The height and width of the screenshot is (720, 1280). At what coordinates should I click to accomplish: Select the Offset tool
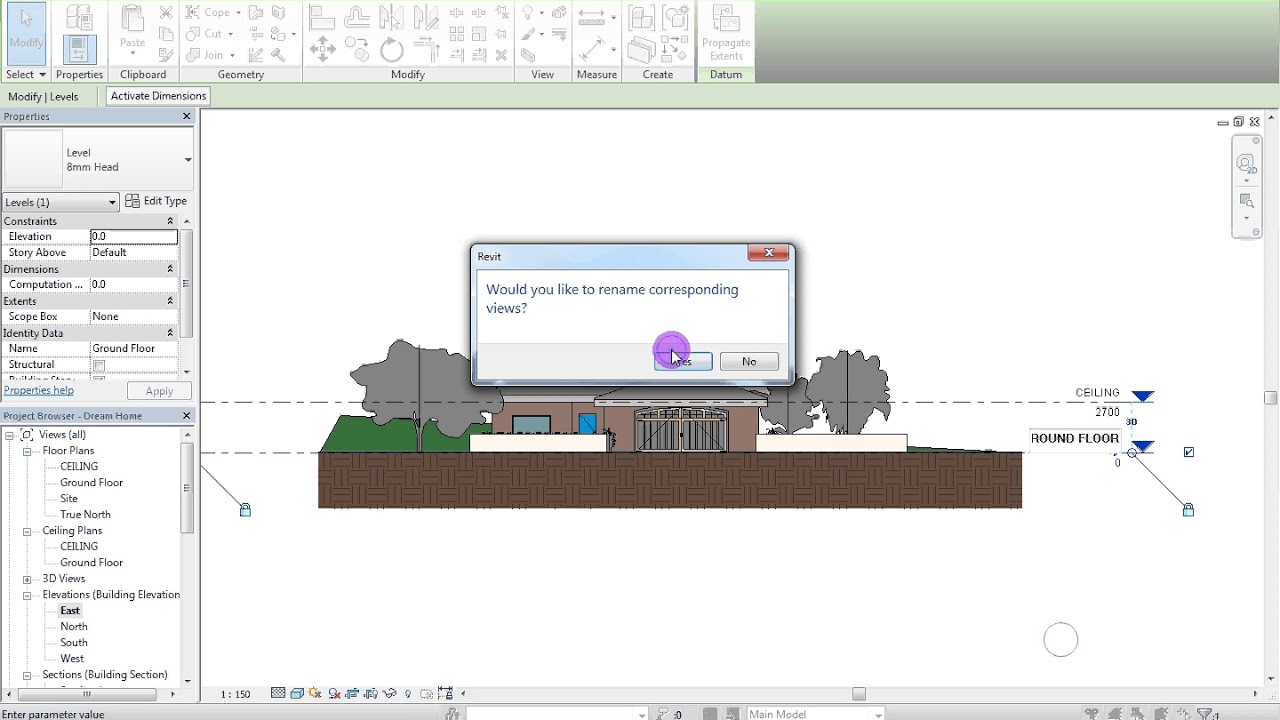(x=357, y=18)
